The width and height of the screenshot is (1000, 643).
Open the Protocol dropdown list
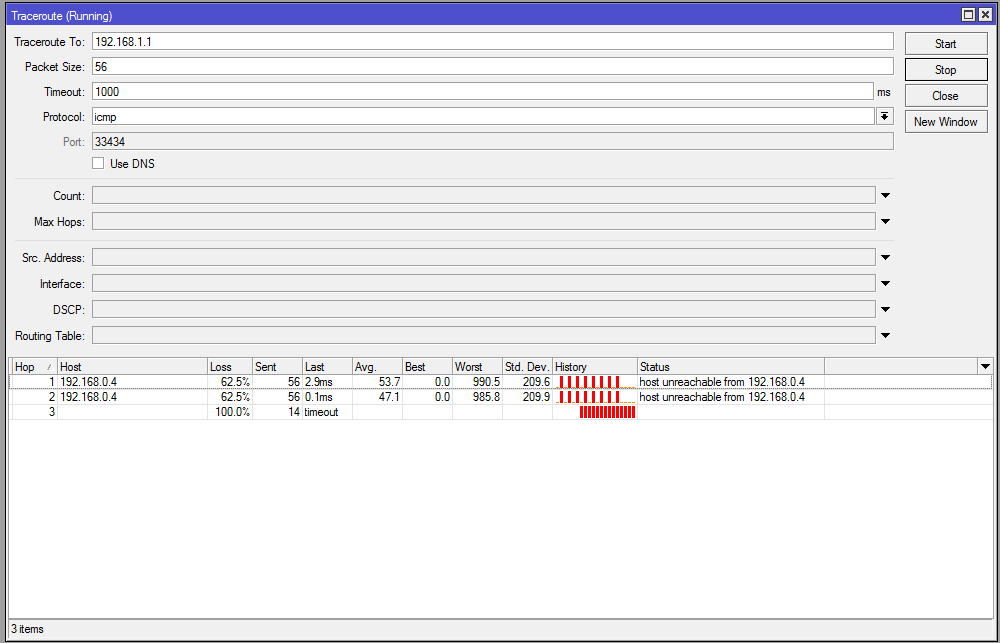point(885,117)
